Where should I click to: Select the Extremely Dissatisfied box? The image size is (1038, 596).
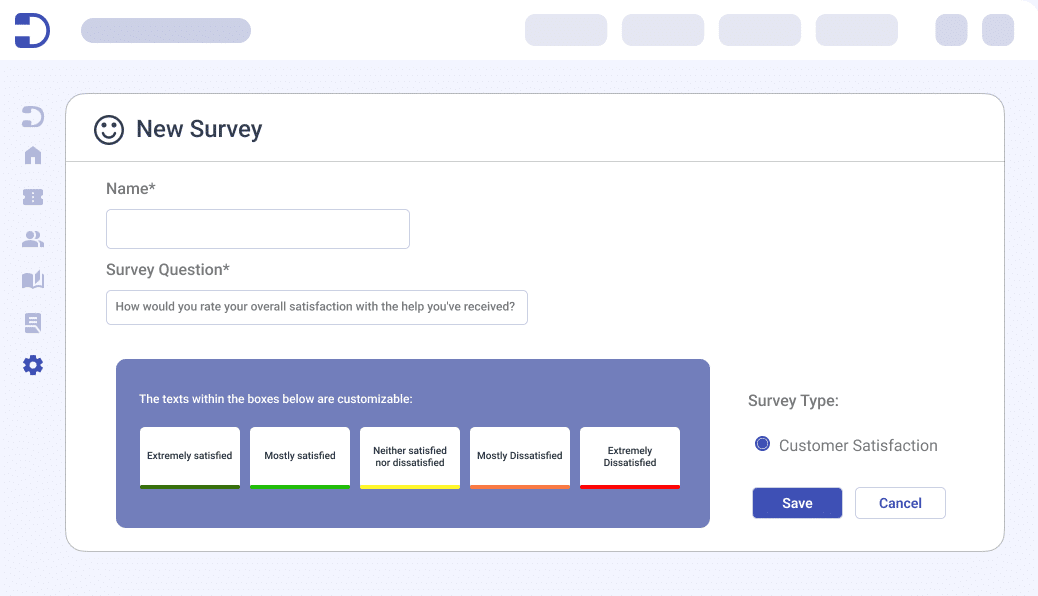coord(630,457)
